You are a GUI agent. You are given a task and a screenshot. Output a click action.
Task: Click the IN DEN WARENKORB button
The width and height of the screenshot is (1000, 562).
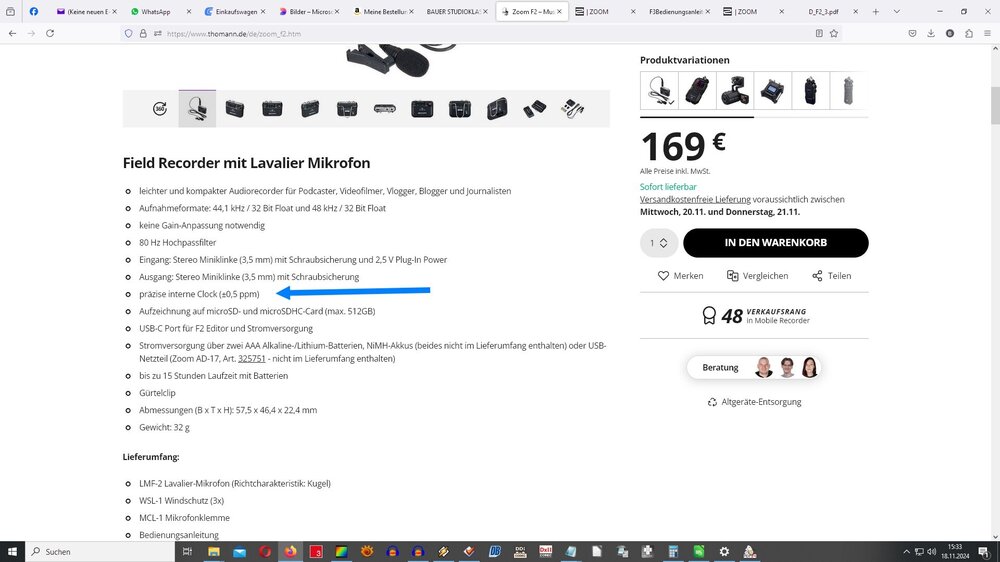point(776,243)
